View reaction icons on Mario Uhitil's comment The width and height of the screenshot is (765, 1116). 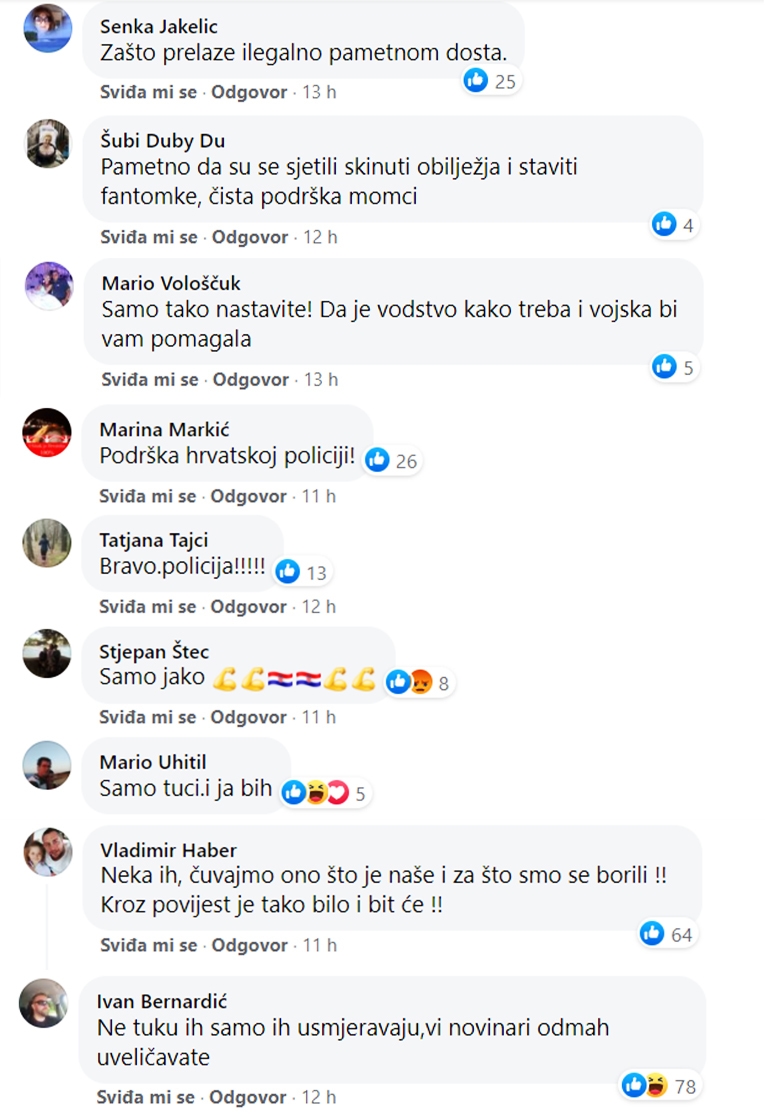click(325, 794)
